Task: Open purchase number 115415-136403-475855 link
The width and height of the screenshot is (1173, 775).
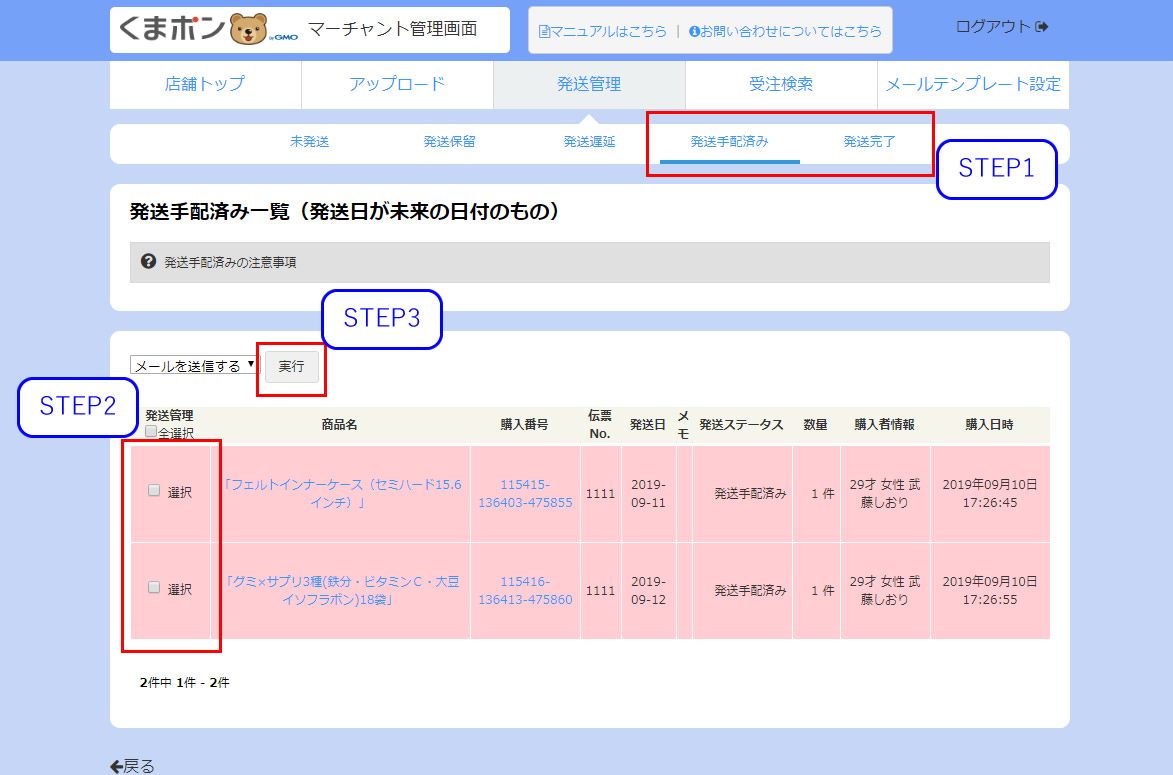Action: coord(525,493)
